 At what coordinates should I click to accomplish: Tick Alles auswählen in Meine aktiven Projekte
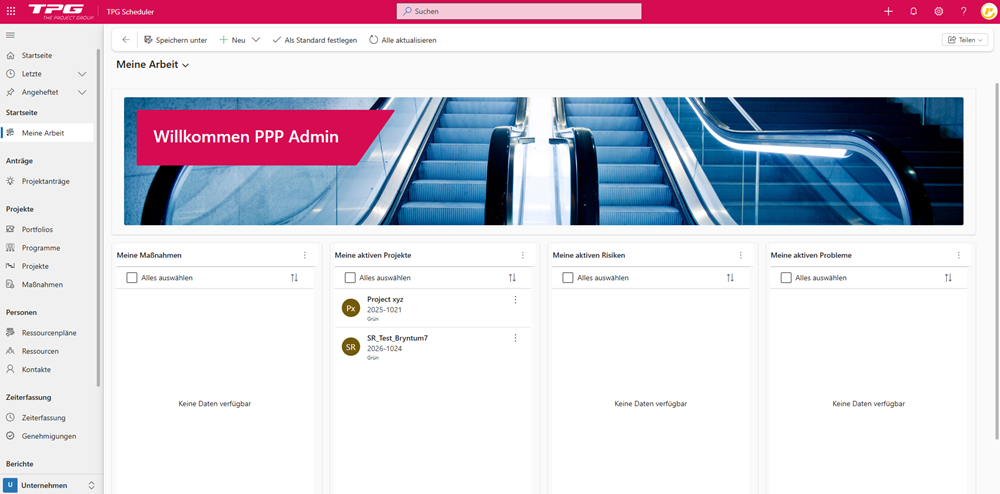pyautogui.click(x=350, y=278)
